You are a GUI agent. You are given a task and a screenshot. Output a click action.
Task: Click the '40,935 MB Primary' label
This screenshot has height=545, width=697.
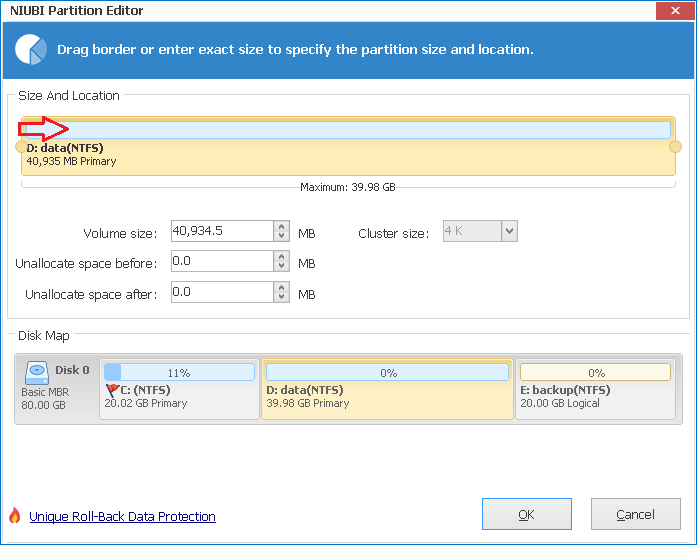71,161
